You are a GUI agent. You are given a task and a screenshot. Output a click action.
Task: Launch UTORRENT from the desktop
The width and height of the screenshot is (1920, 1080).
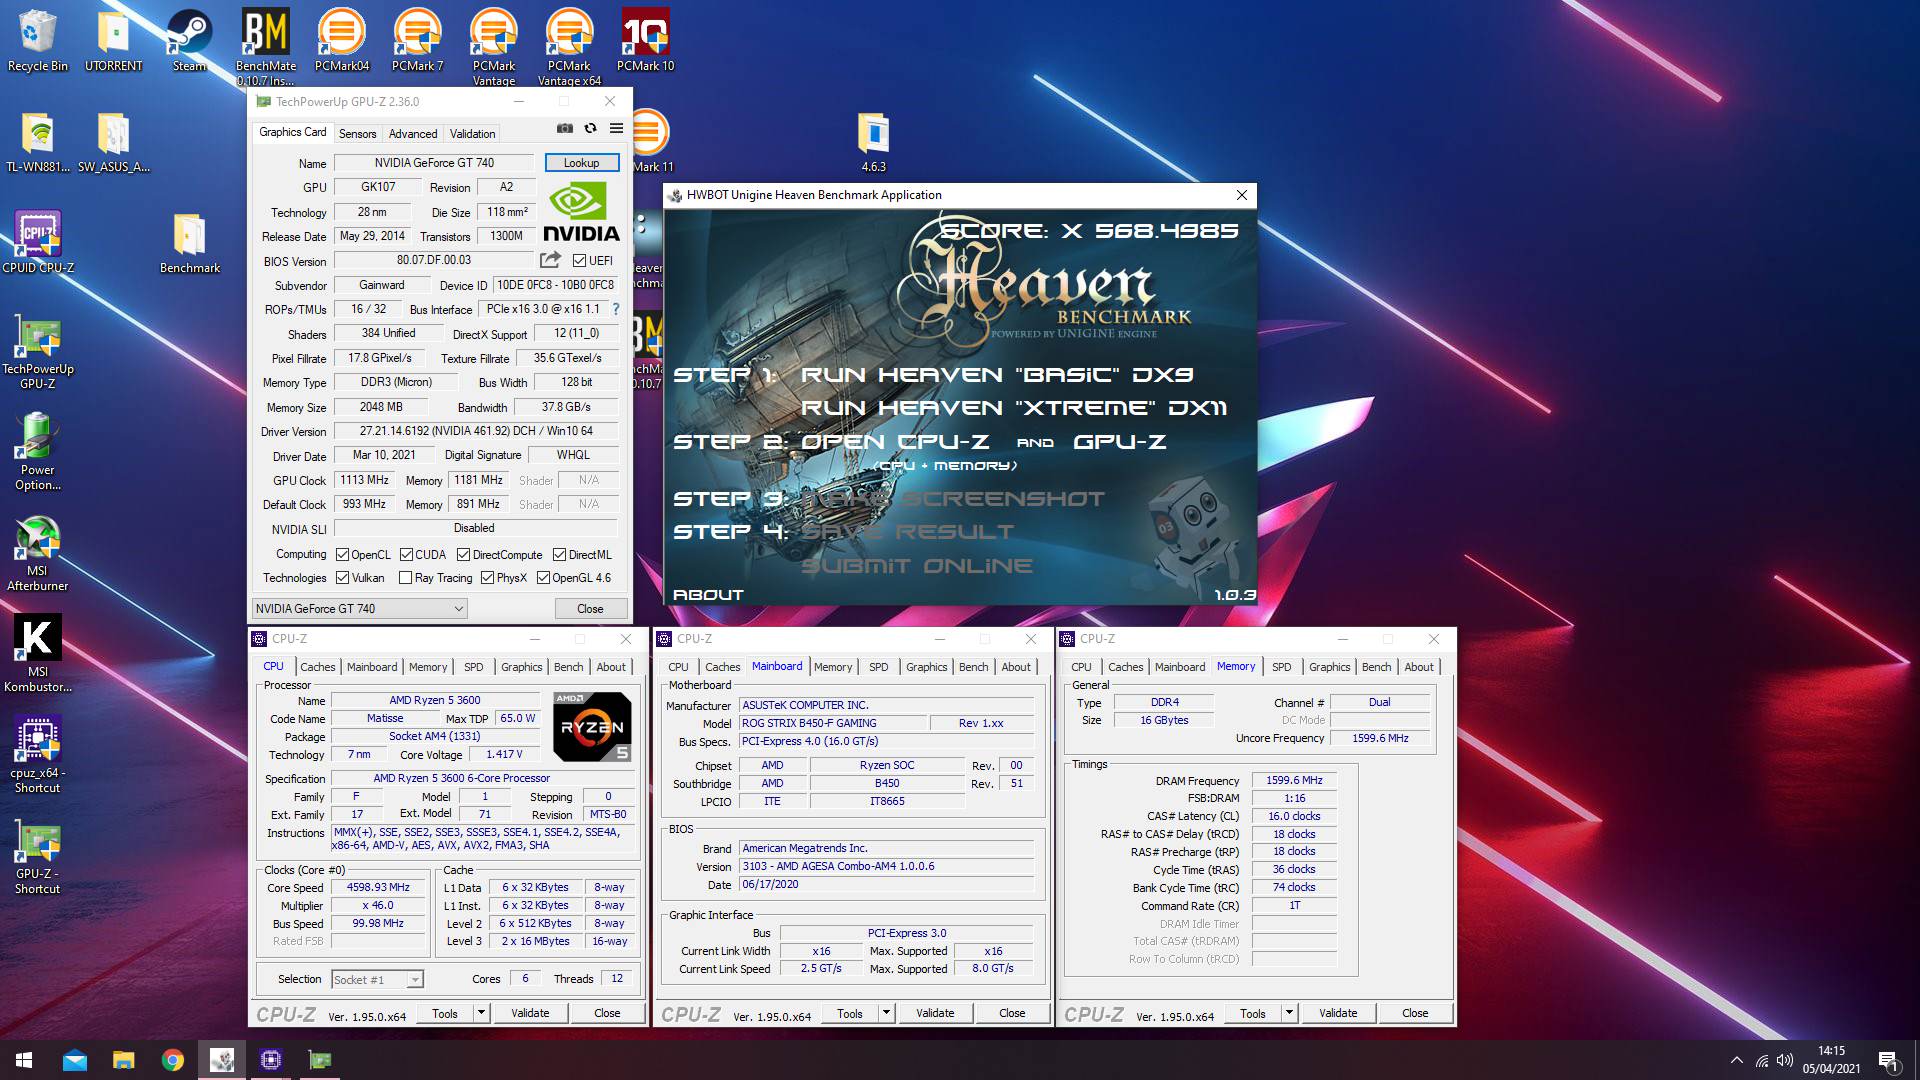pyautogui.click(x=113, y=41)
